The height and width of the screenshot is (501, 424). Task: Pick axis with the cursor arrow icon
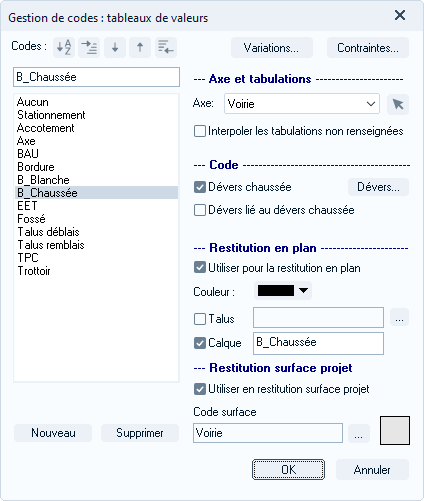[x=398, y=104]
